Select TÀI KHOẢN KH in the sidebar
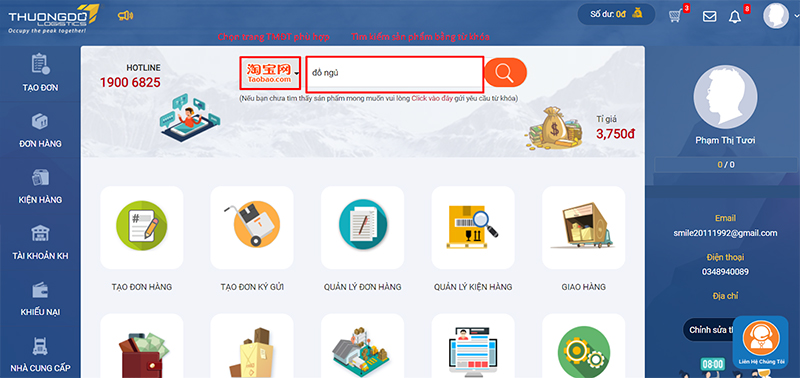The image size is (800, 378). [x=40, y=242]
